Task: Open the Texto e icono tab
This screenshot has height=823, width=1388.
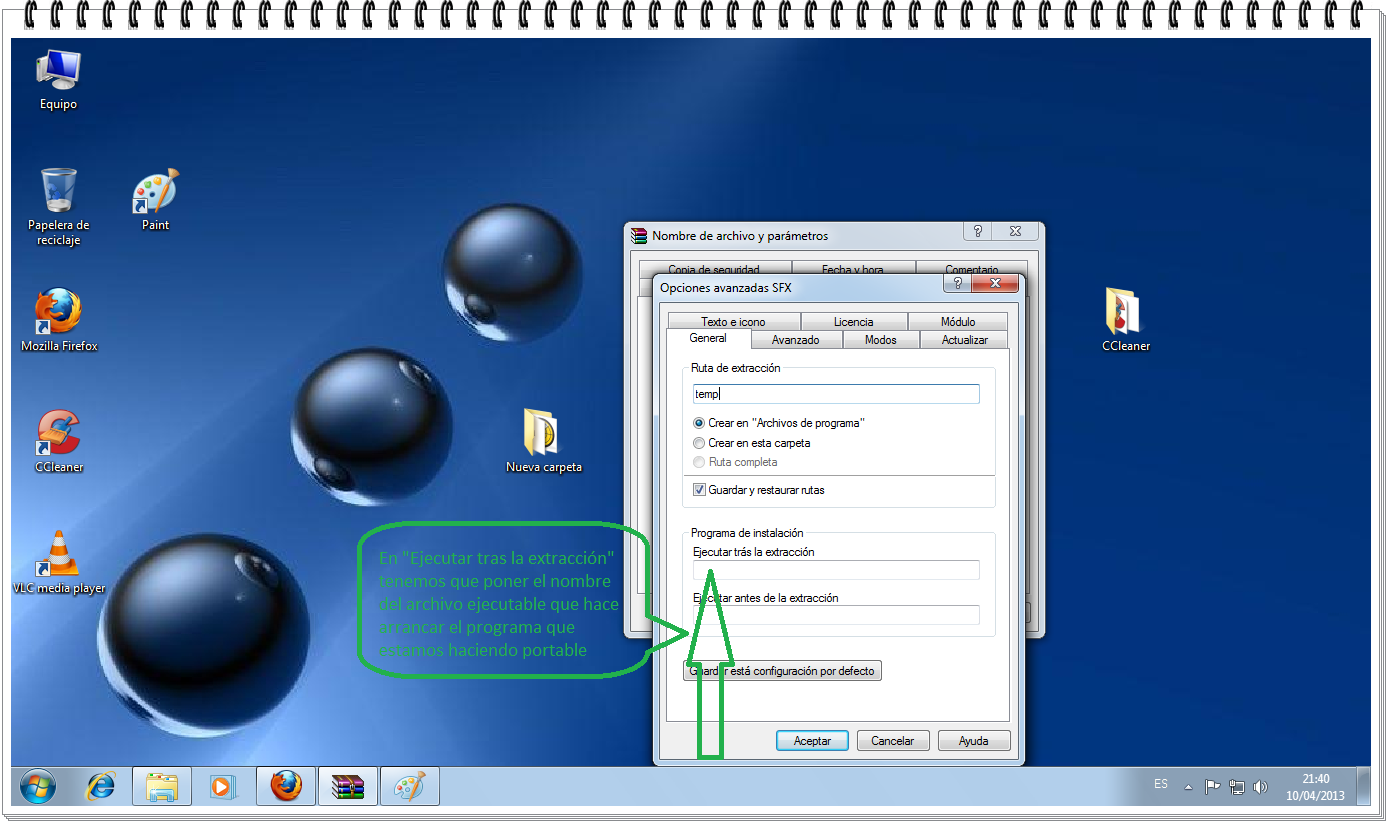Action: point(732,322)
